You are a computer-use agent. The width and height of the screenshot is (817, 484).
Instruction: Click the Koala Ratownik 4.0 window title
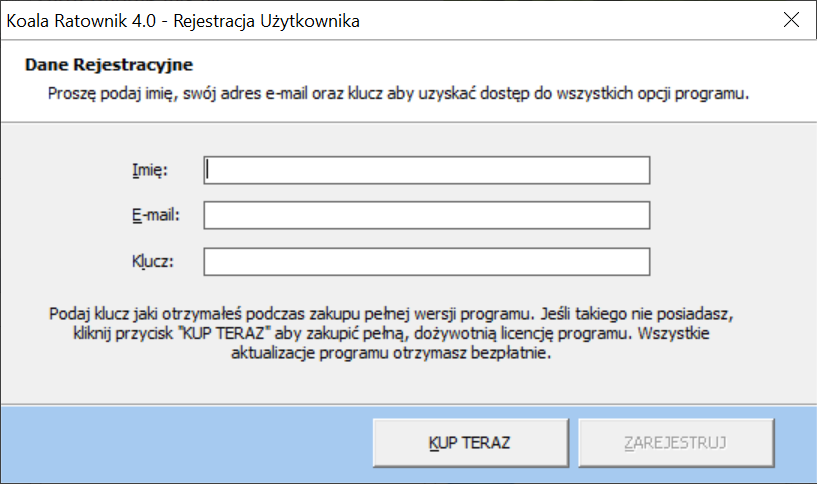(183, 21)
